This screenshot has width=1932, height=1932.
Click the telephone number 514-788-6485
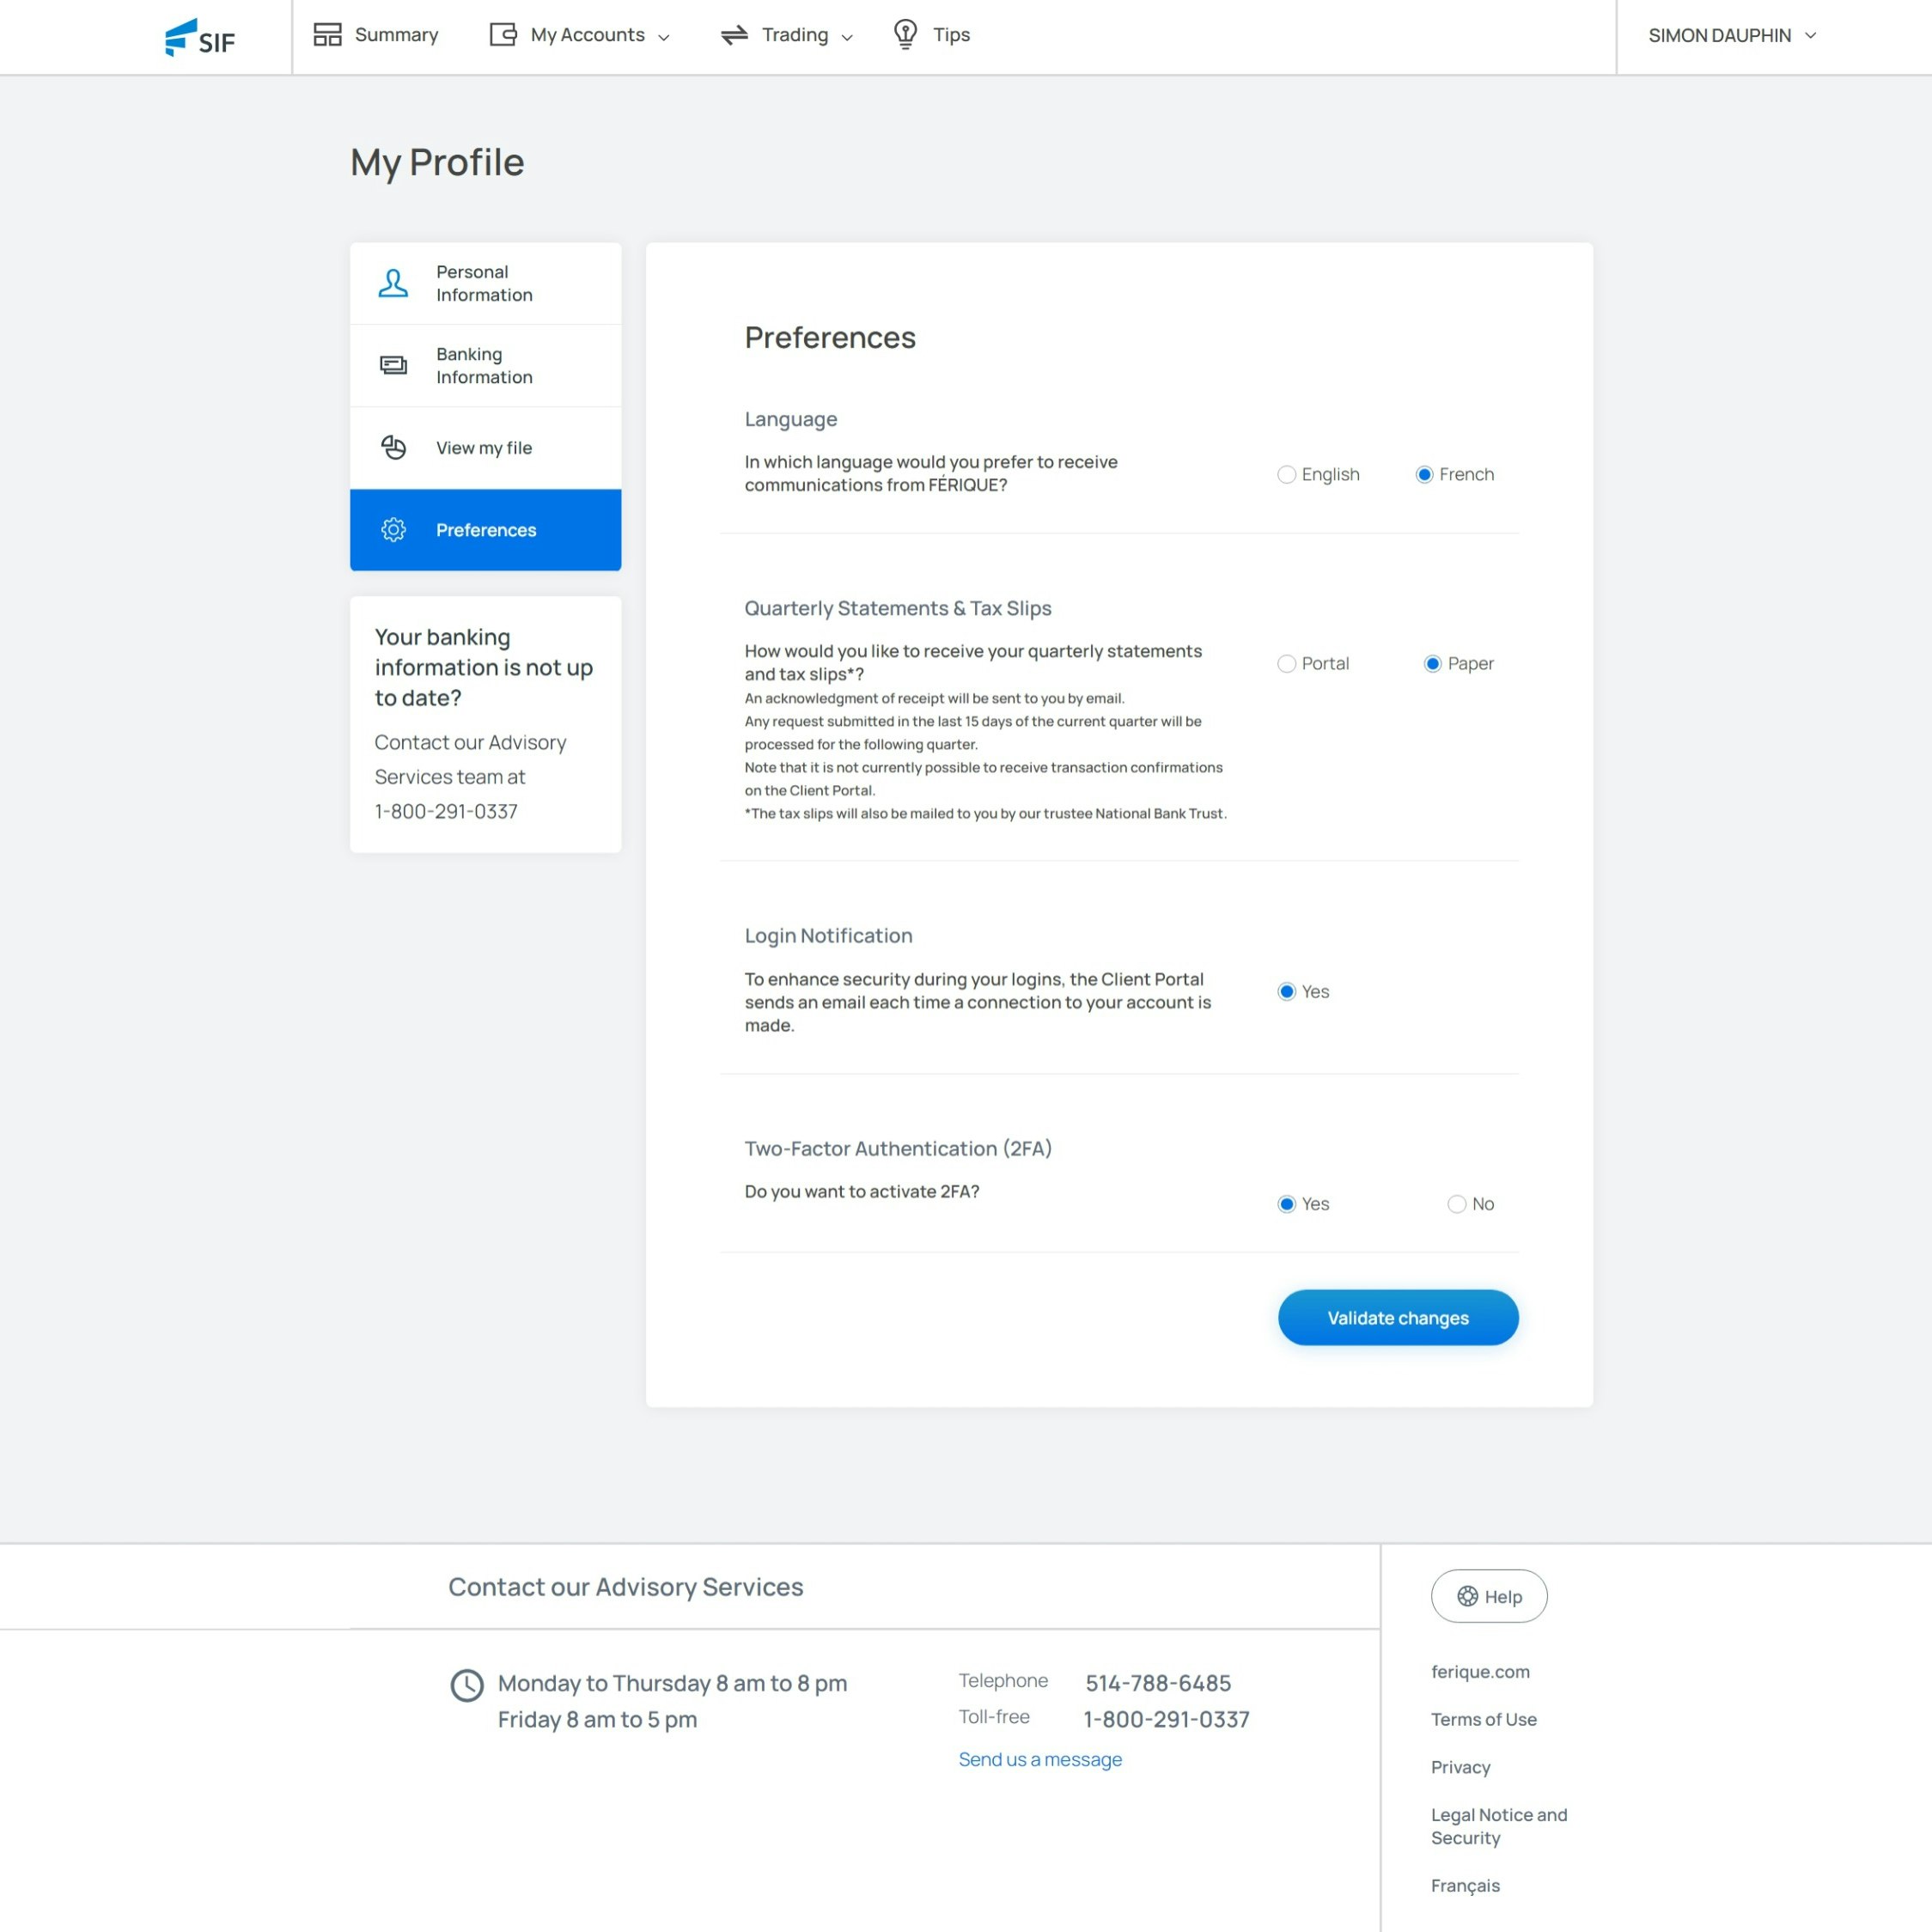1158,1683
